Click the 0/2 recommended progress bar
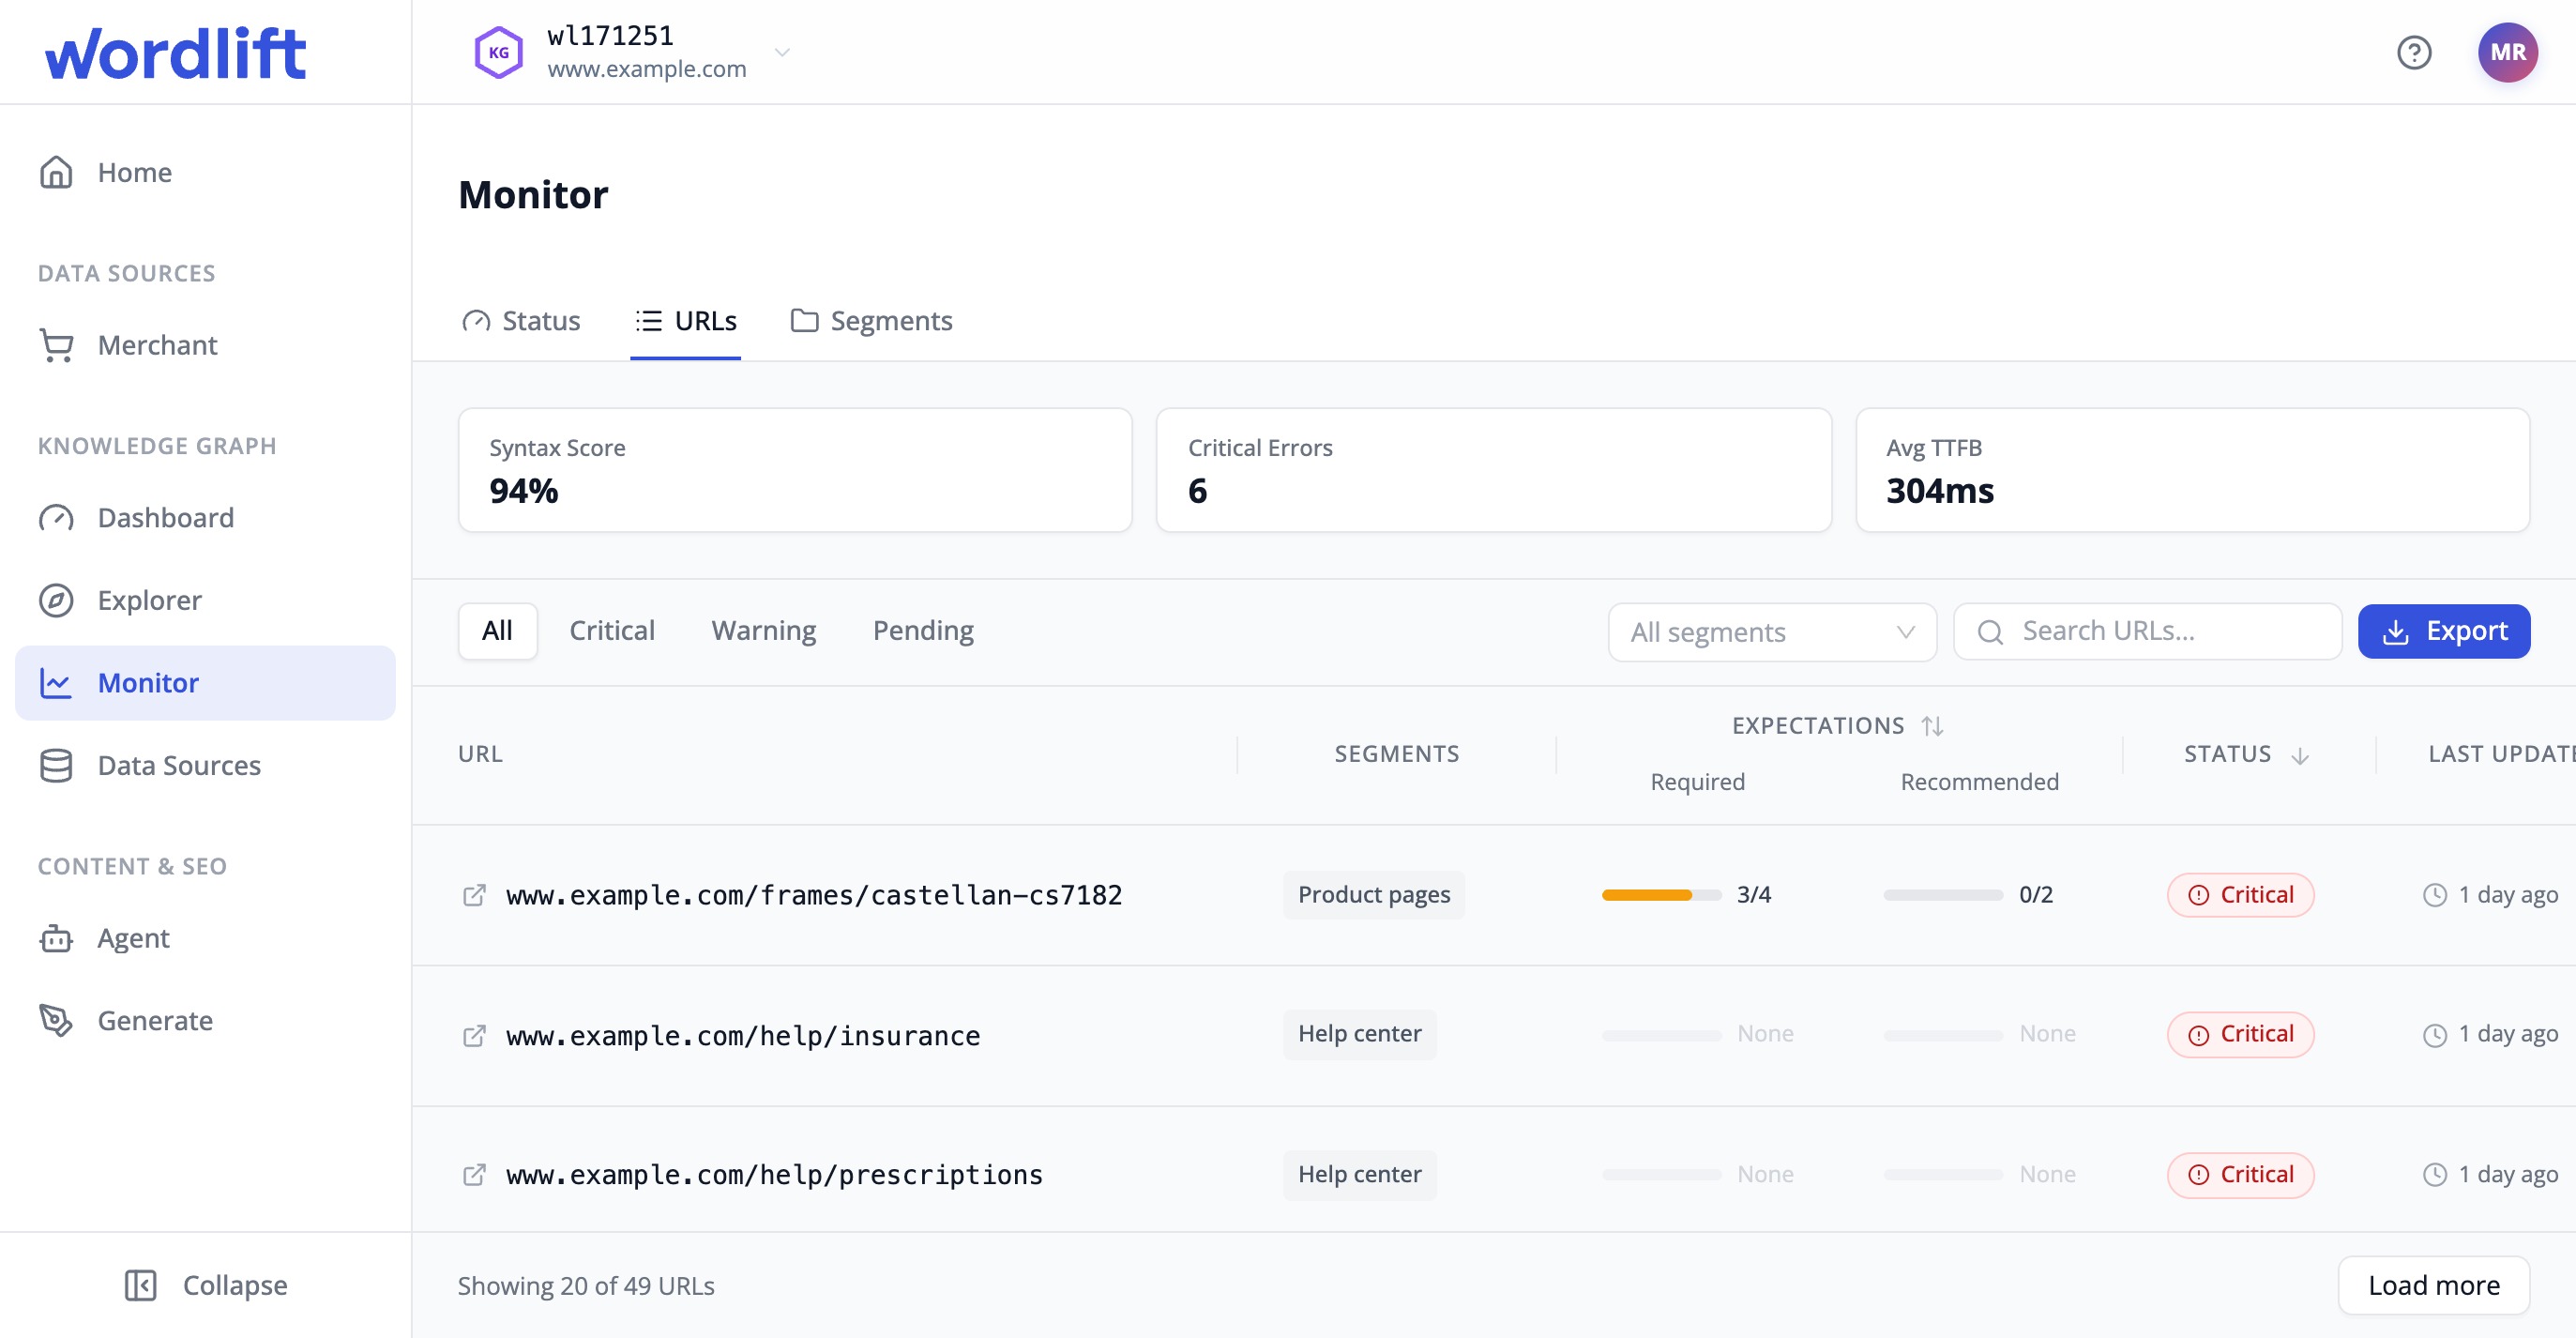This screenshot has height=1338, width=2576. click(x=1943, y=895)
